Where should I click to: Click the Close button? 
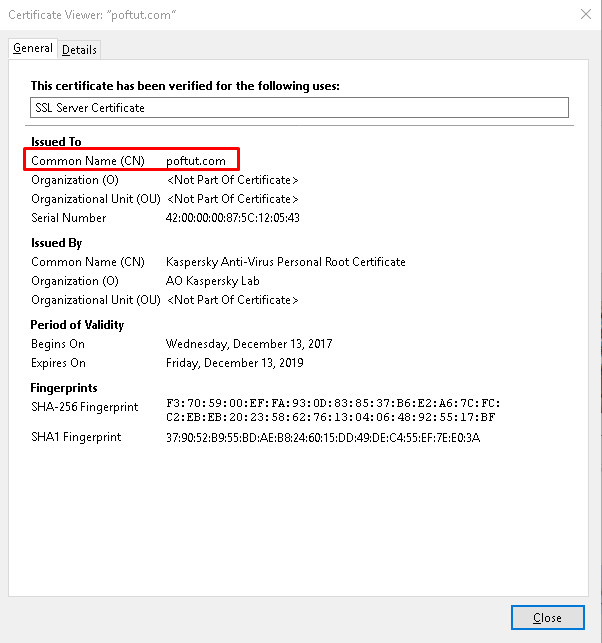pyautogui.click(x=547, y=617)
